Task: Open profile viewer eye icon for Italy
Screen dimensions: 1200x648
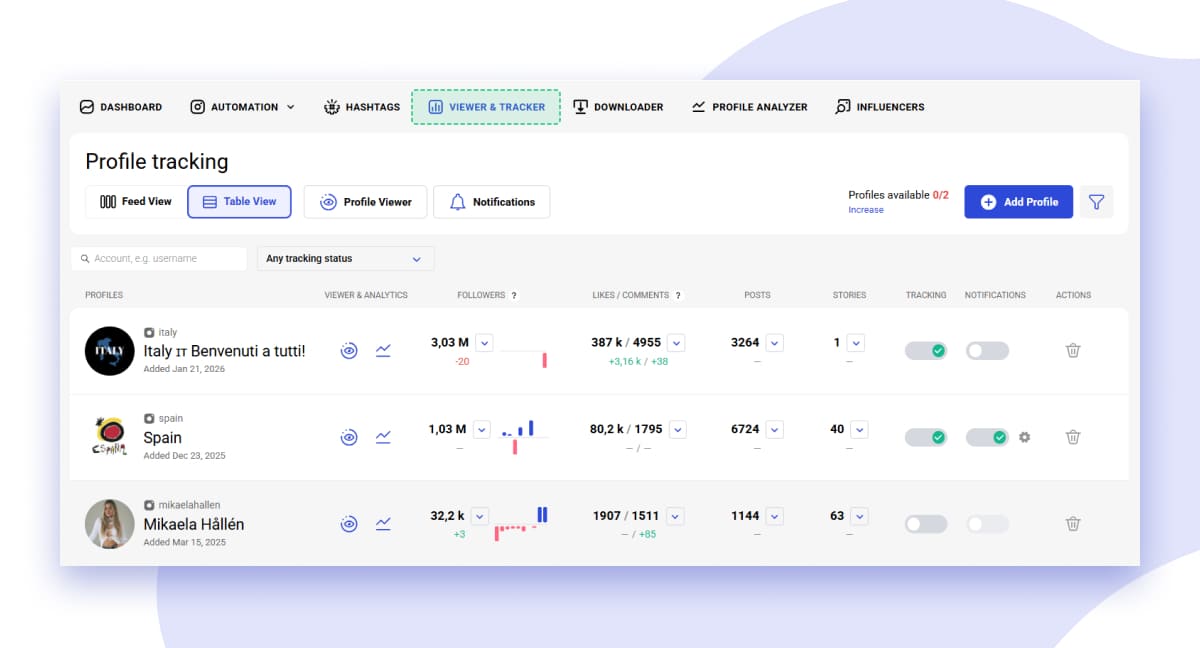Action: [x=349, y=351]
